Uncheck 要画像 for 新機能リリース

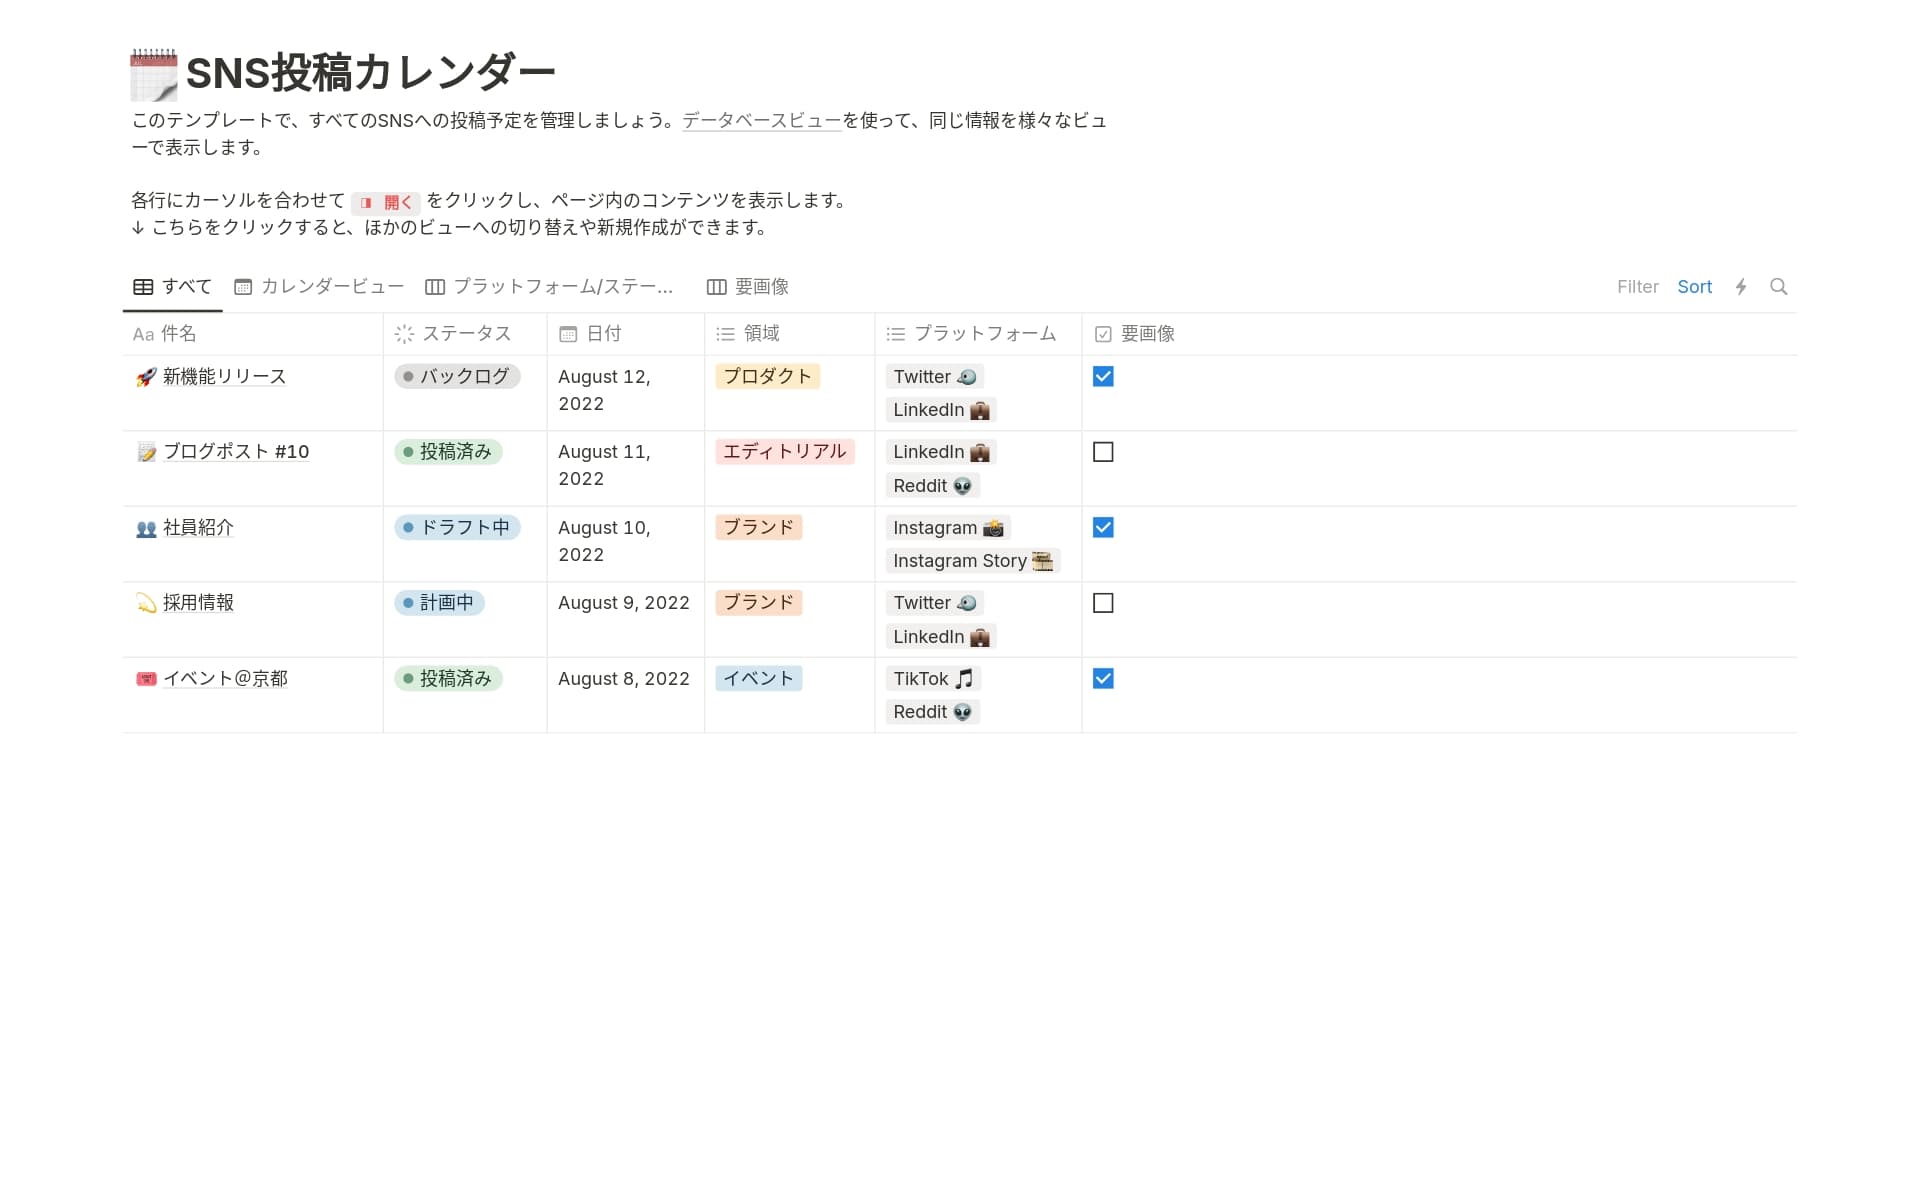1103,377
